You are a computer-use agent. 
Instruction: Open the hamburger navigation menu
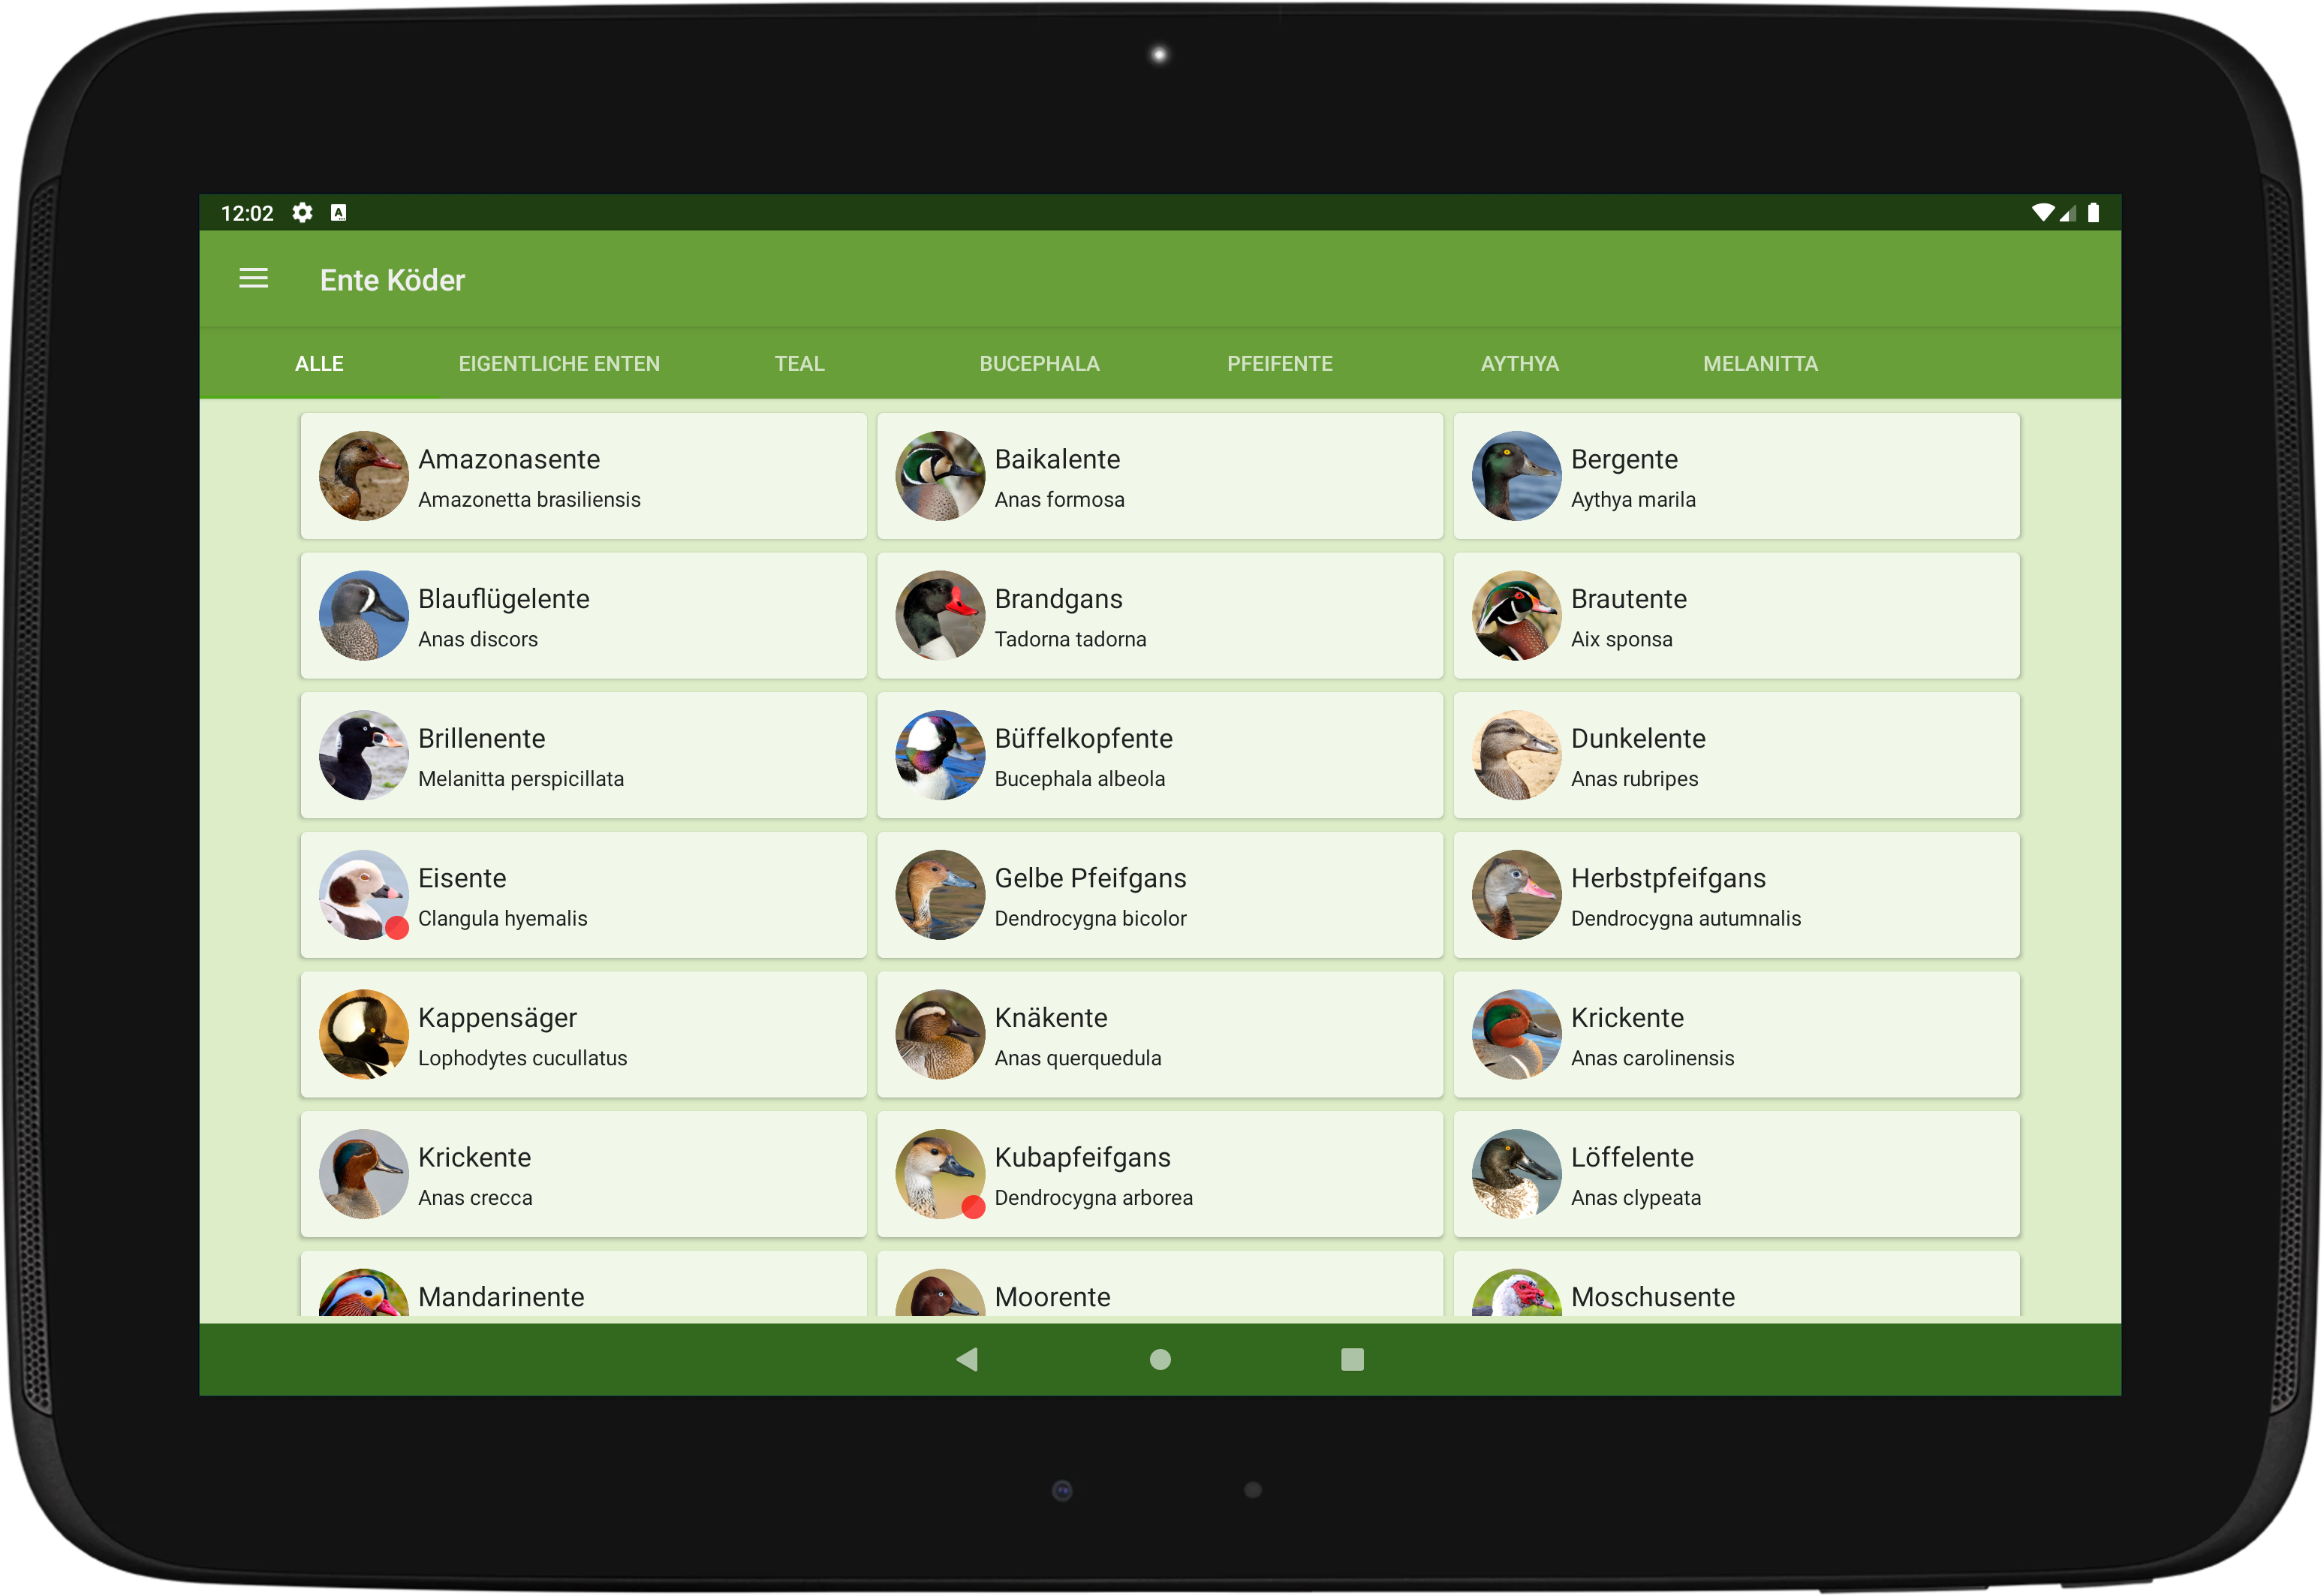254,279
